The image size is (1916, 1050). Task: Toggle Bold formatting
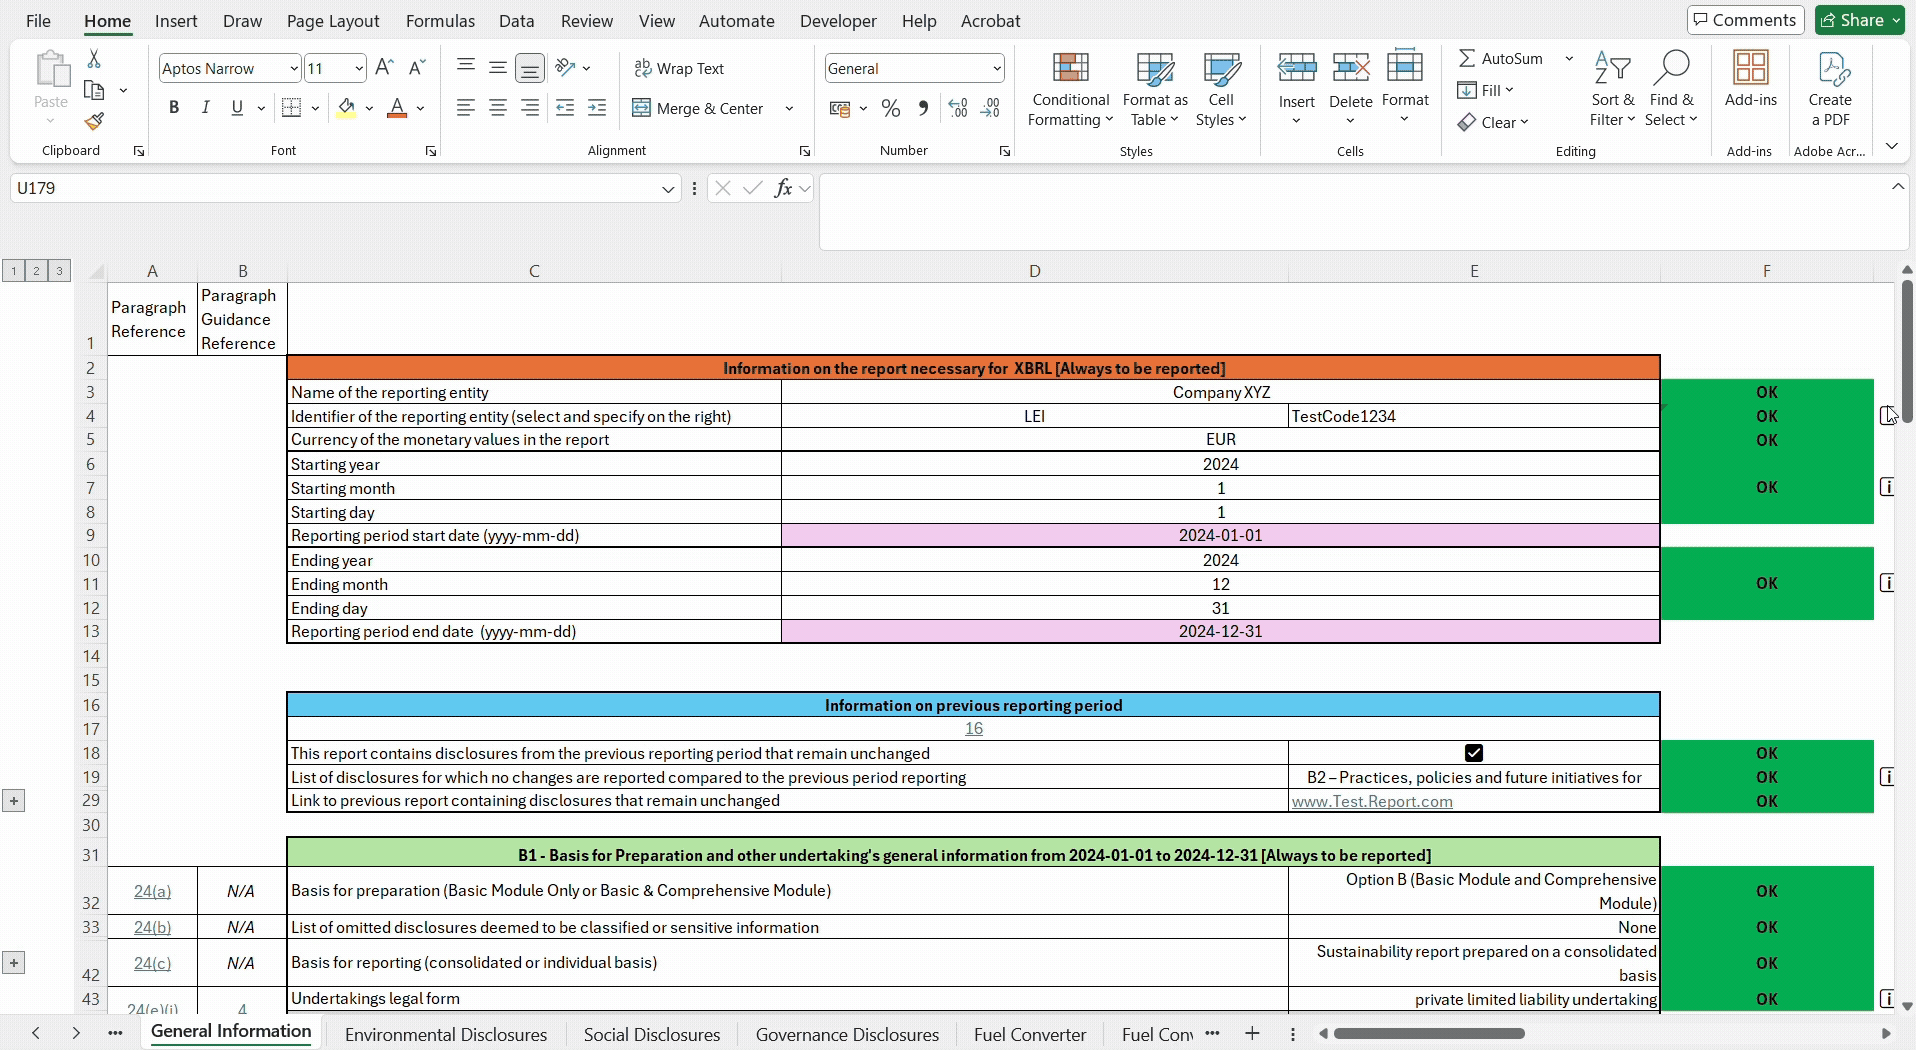coord(174,108)
